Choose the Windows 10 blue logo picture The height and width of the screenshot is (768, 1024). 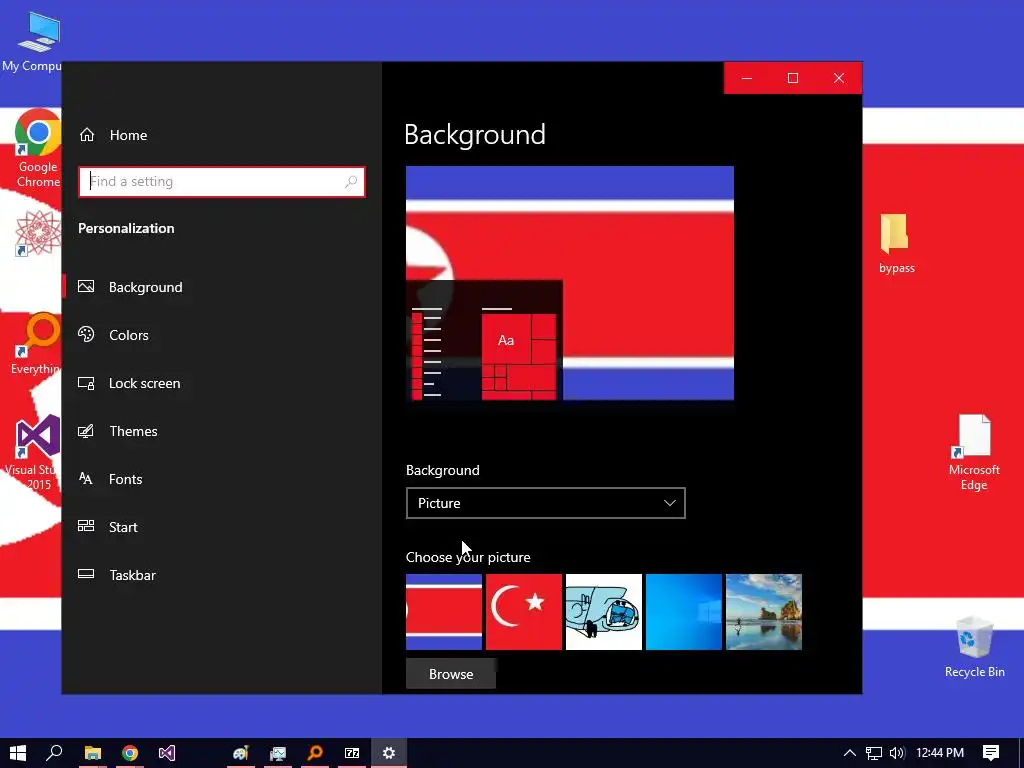tap(684, 612)
